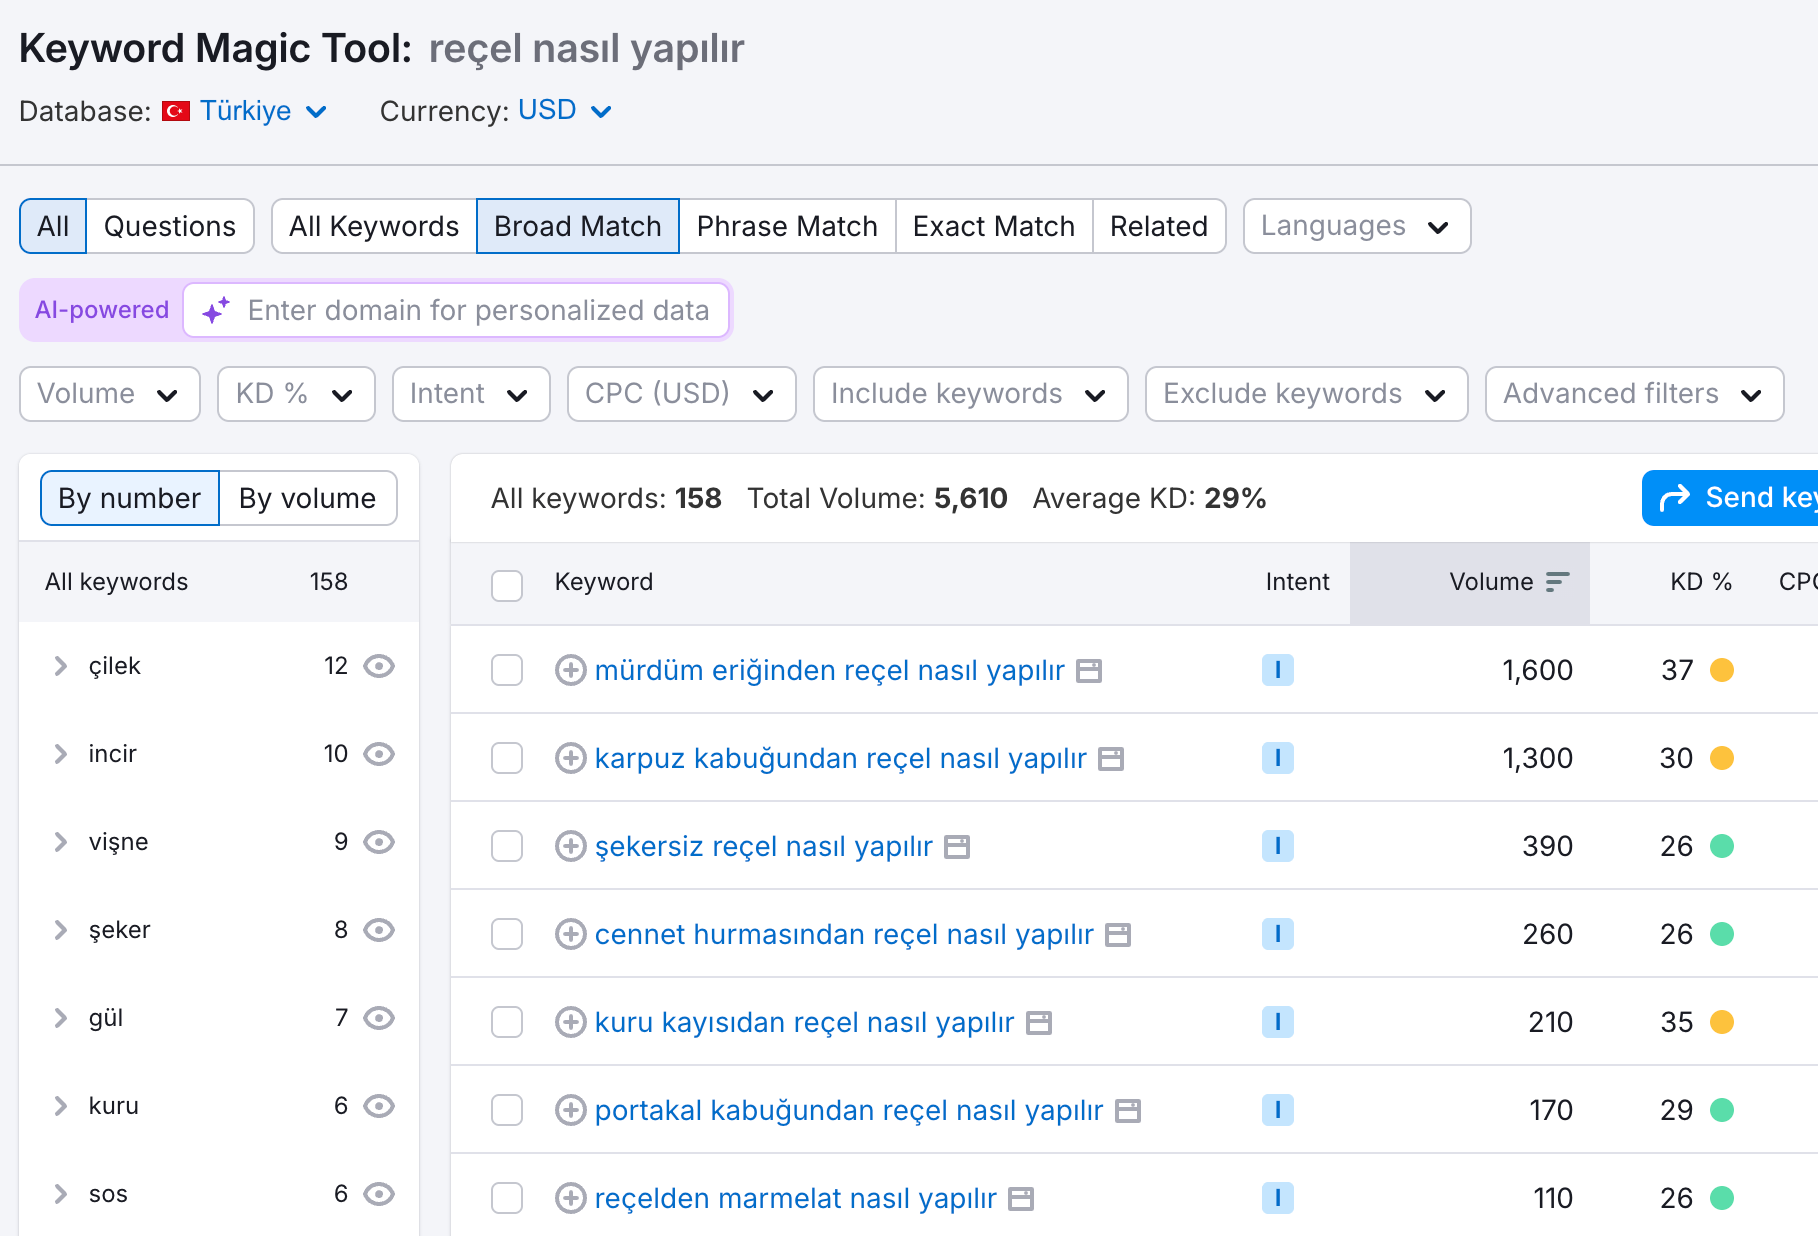Click plus icon beside mürdüm eriğinden keyword
The width and height of the screenshot is (1818, 1236).
pos(570,670)
